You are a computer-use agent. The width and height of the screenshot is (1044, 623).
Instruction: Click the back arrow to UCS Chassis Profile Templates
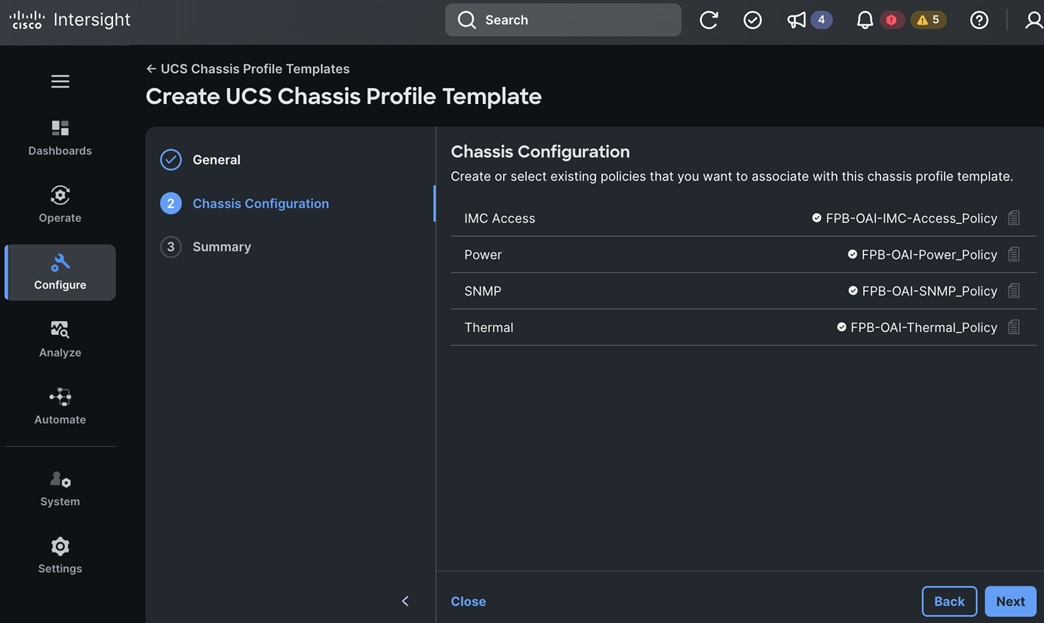pos(151,69)
